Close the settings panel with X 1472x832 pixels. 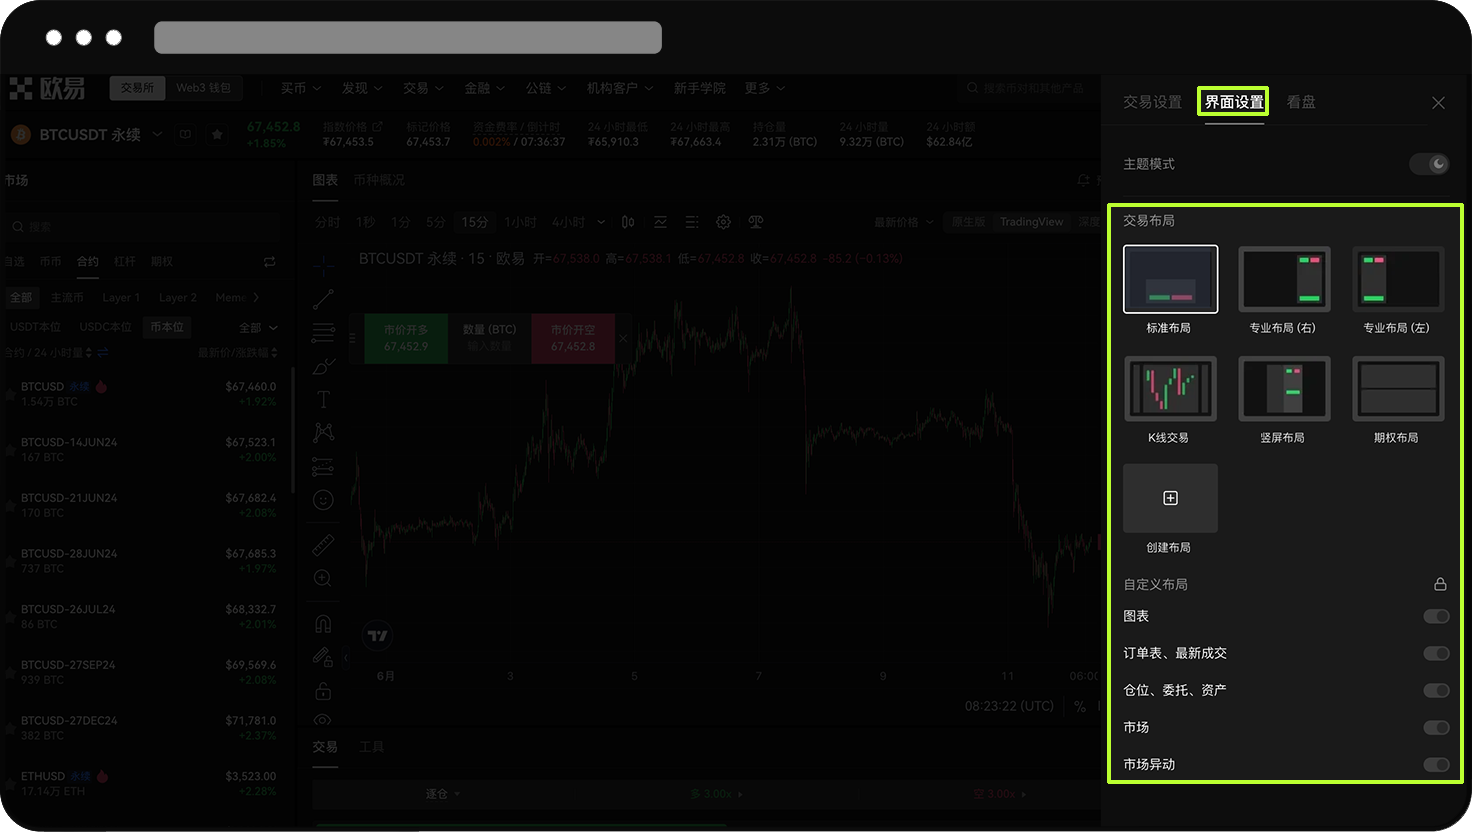tap(1438, 103)
